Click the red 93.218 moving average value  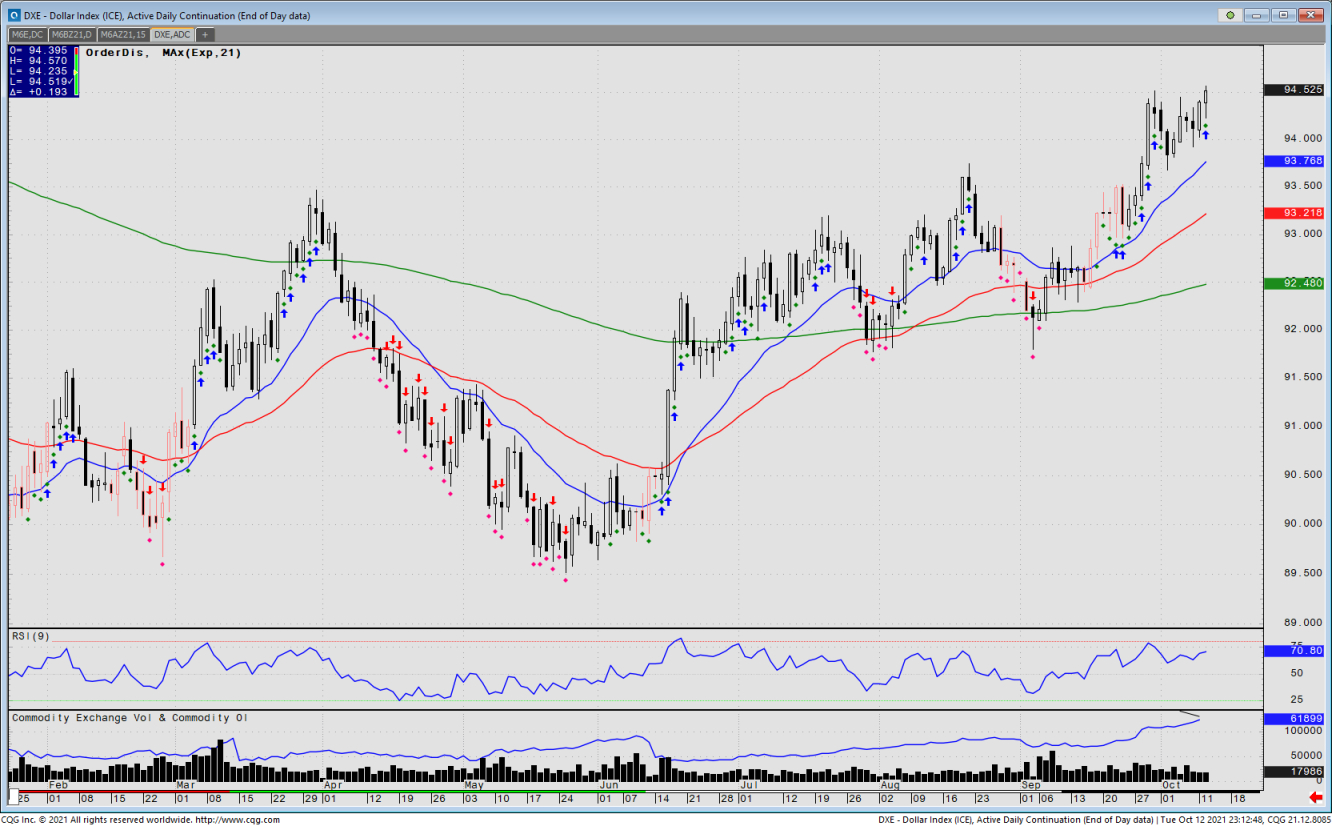[x=1294, y=213]
